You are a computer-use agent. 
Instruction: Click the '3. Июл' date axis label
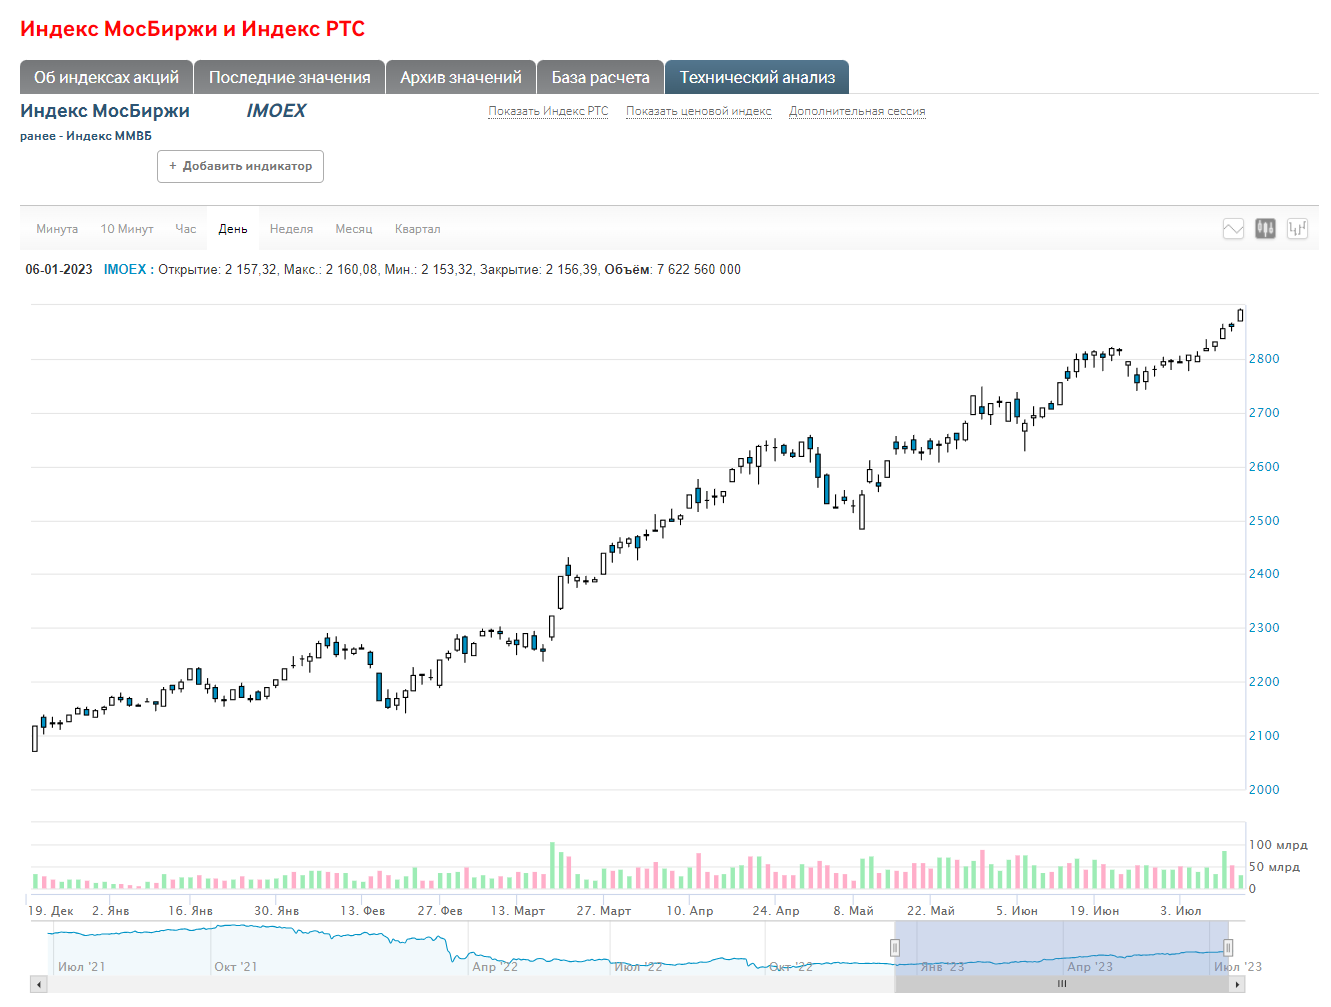click(x=1181, y=911)
